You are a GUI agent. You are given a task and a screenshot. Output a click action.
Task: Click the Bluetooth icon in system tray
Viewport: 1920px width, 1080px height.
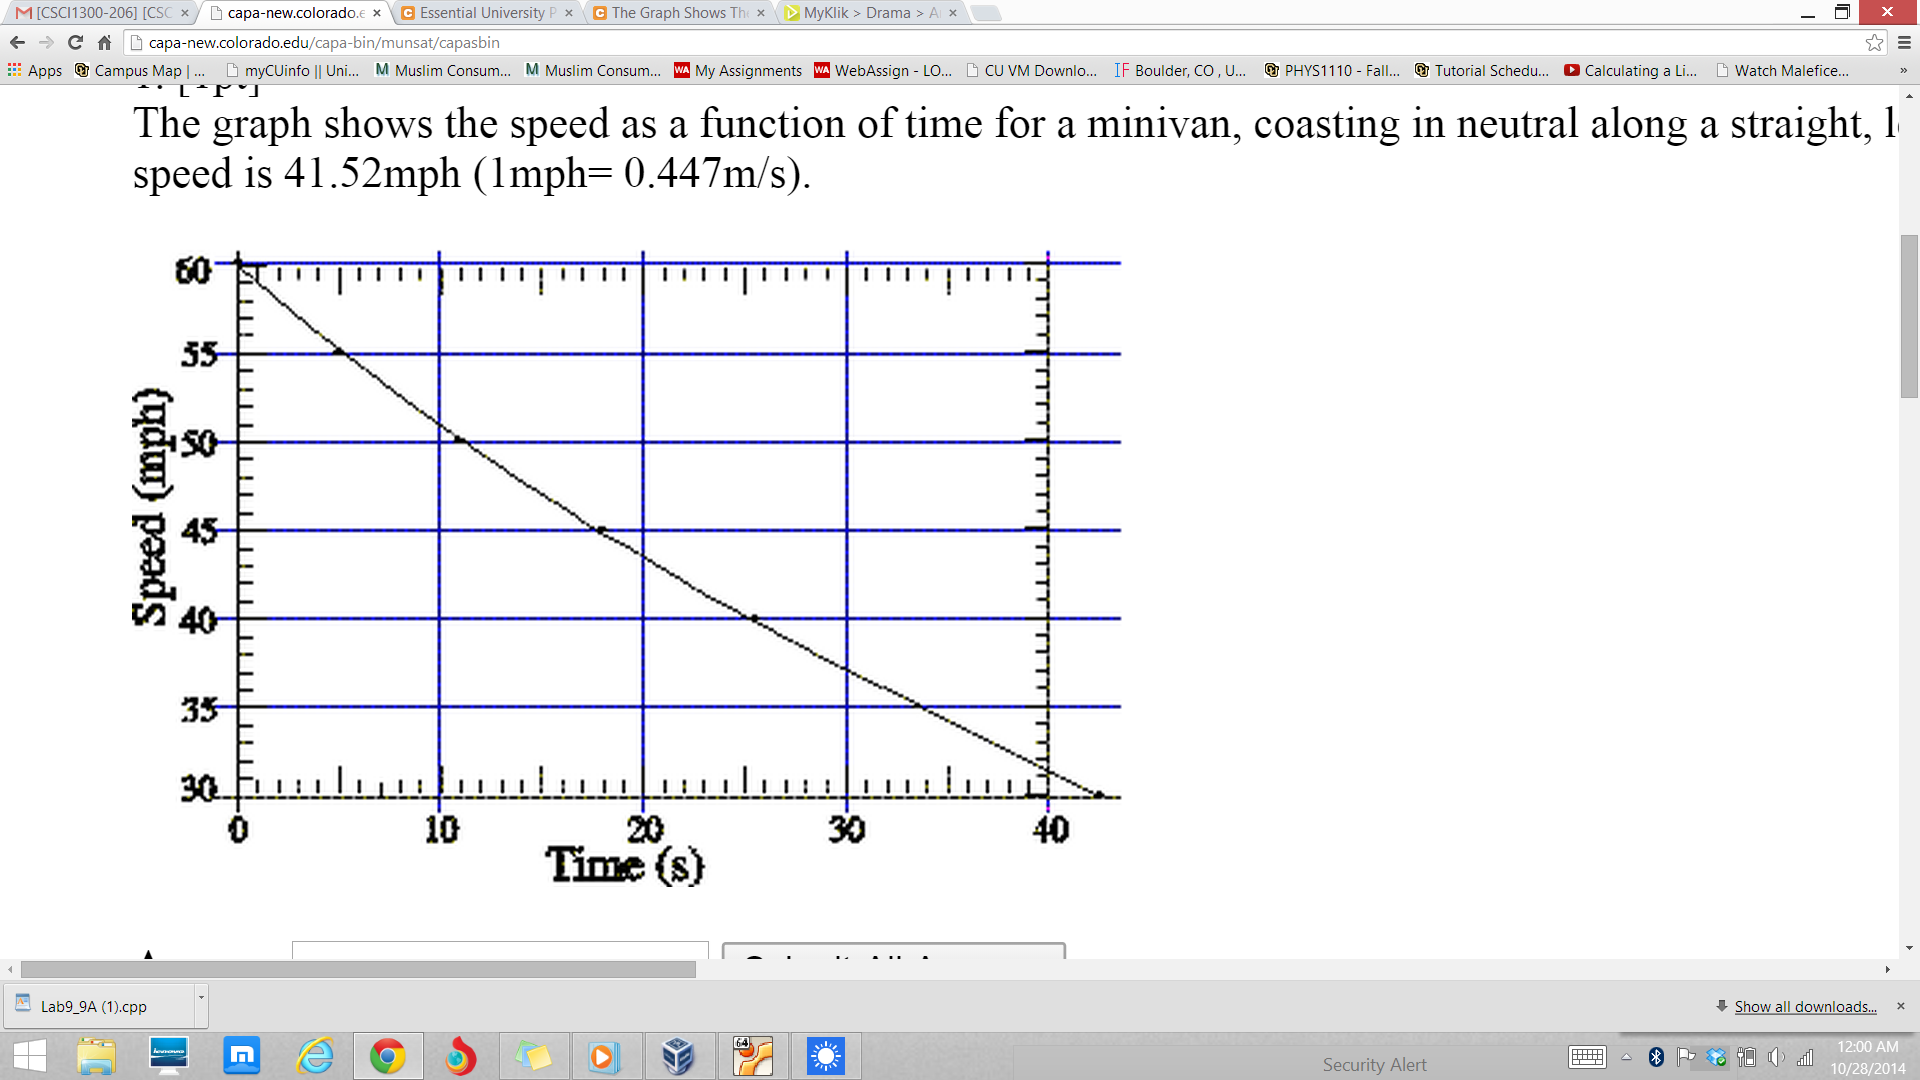pos(1656,1056)
